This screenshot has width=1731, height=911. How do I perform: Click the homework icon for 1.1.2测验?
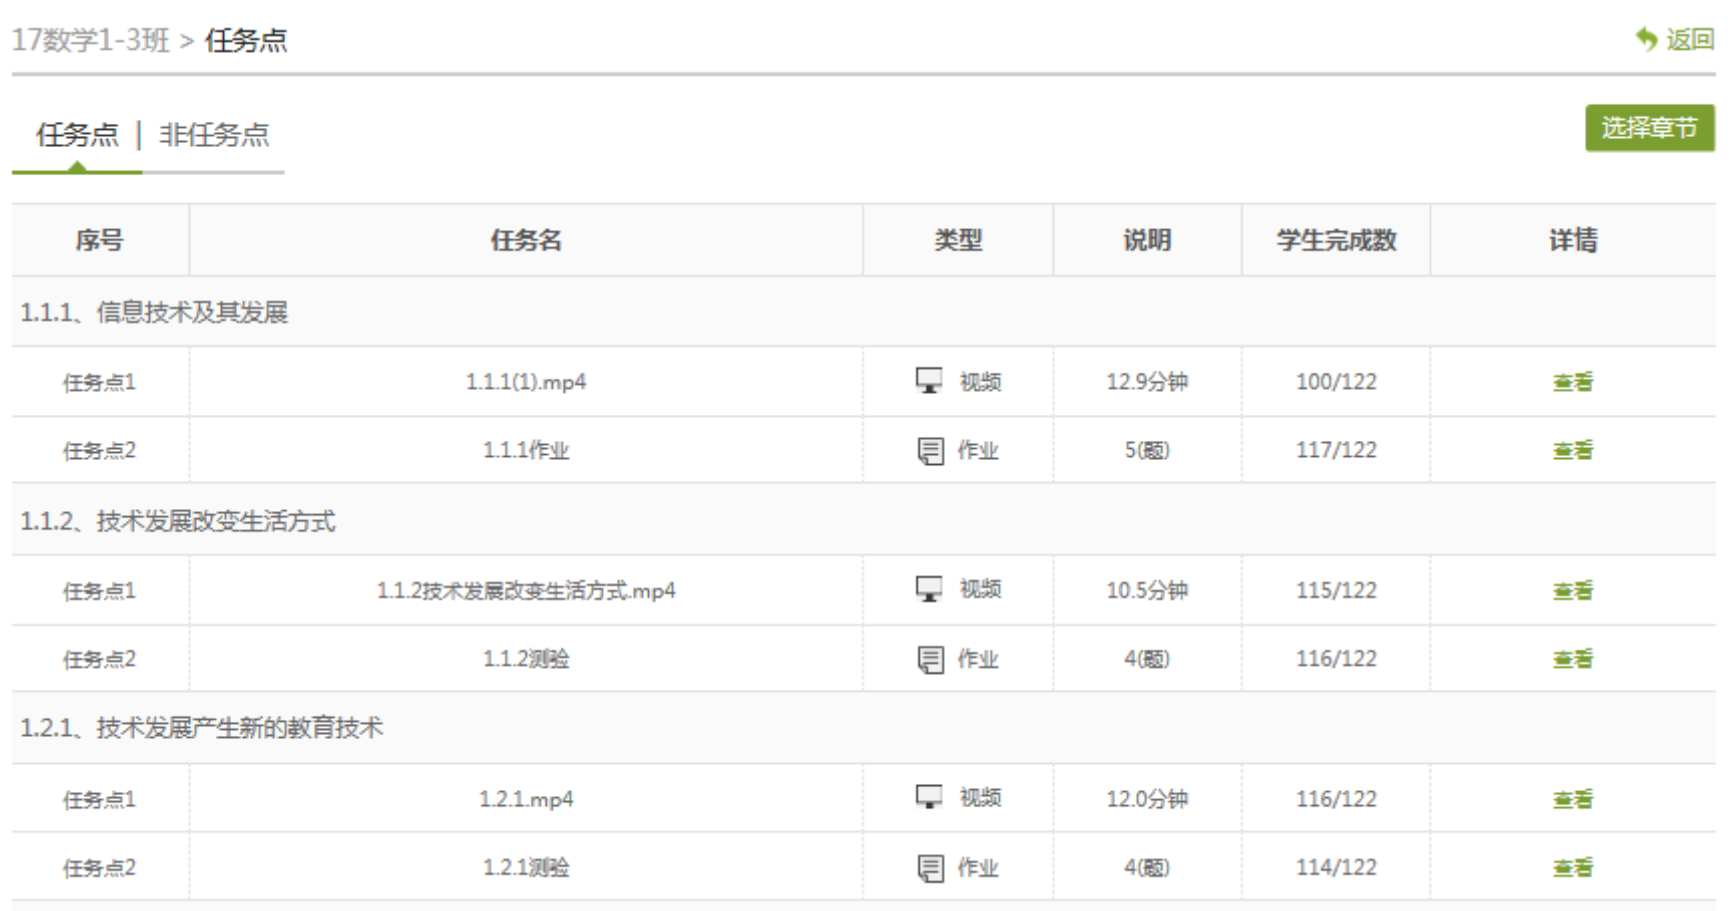(x=930, y=659)
